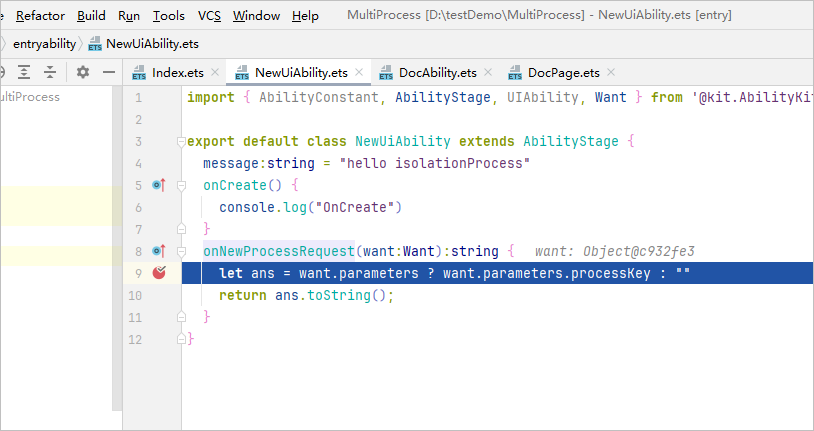Close the NewUiAbility.ets tab
Image resolution: width=814 pixels, height=431 pixels.
pos(359,73)
